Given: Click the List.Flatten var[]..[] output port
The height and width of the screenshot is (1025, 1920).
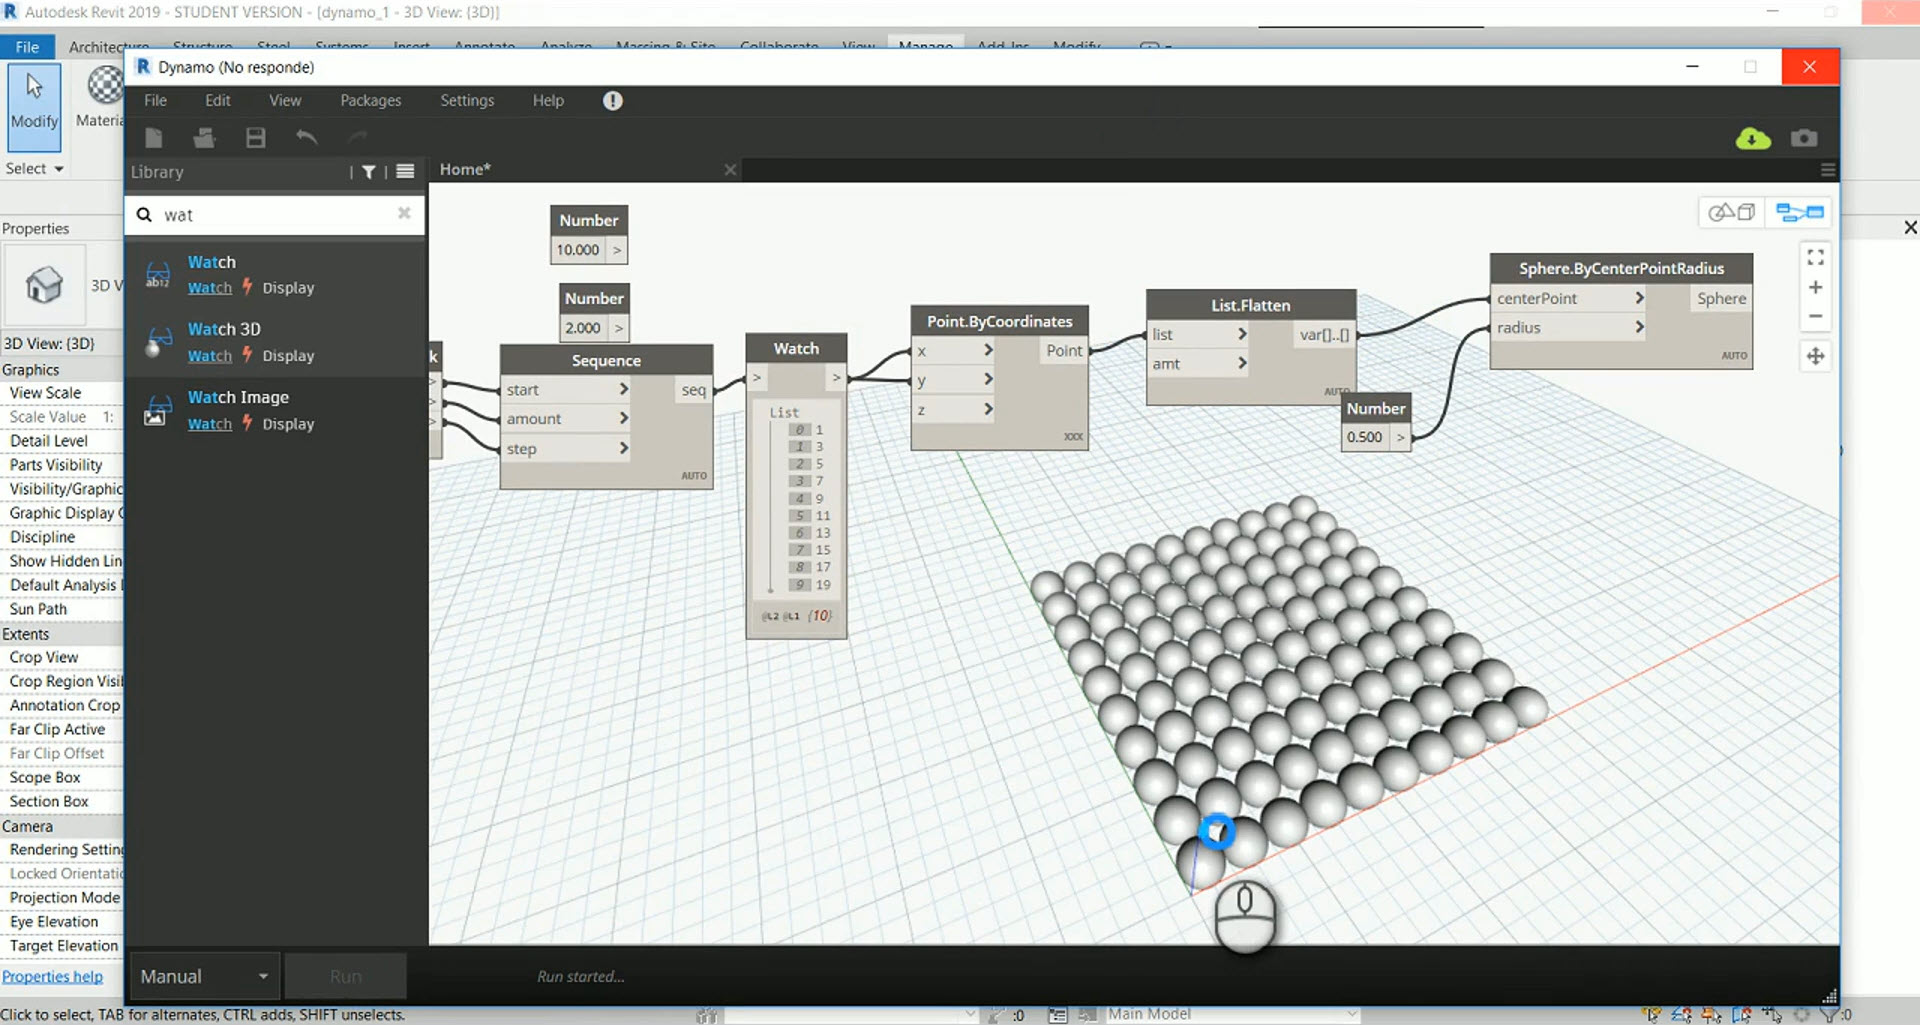Looking at the screenshot, I should (1324, 334).
